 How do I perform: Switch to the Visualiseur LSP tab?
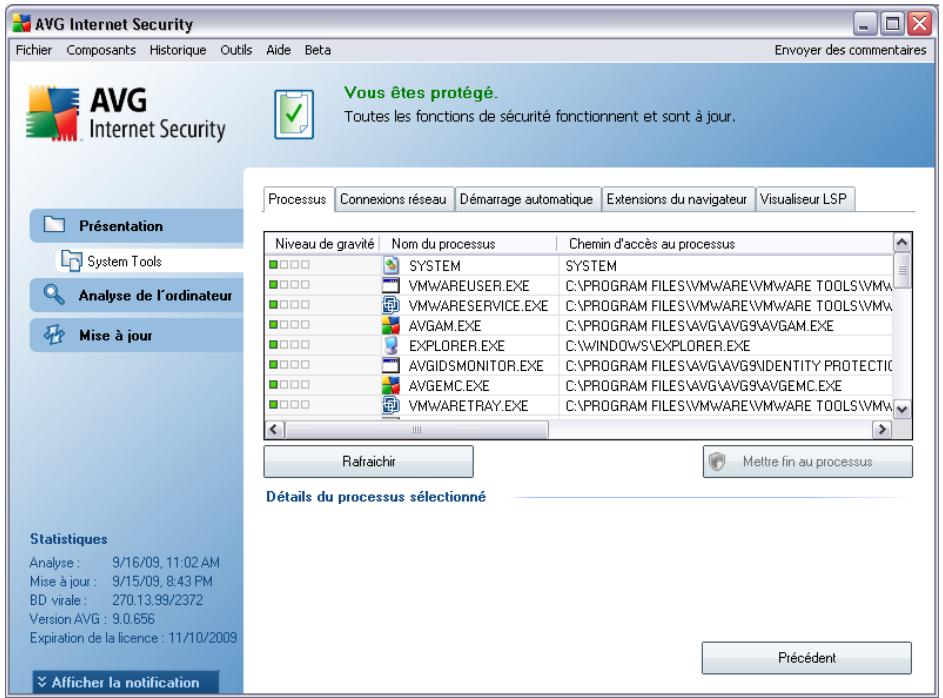point(803,199)
